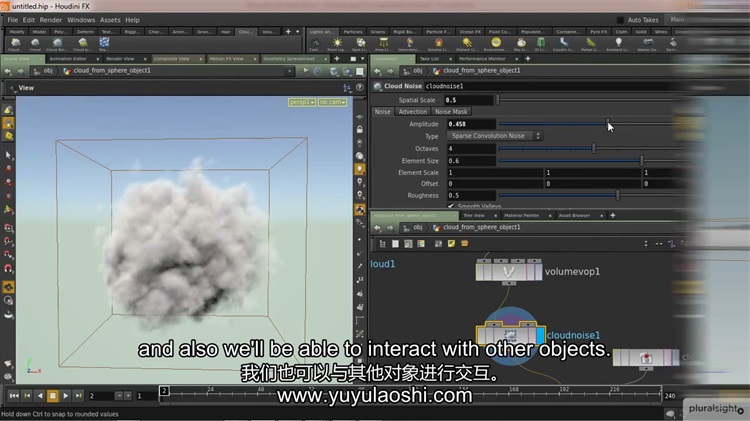Click the Stop playback button
750x421 pixels.
pyautogui.click(x=53, y=396)
